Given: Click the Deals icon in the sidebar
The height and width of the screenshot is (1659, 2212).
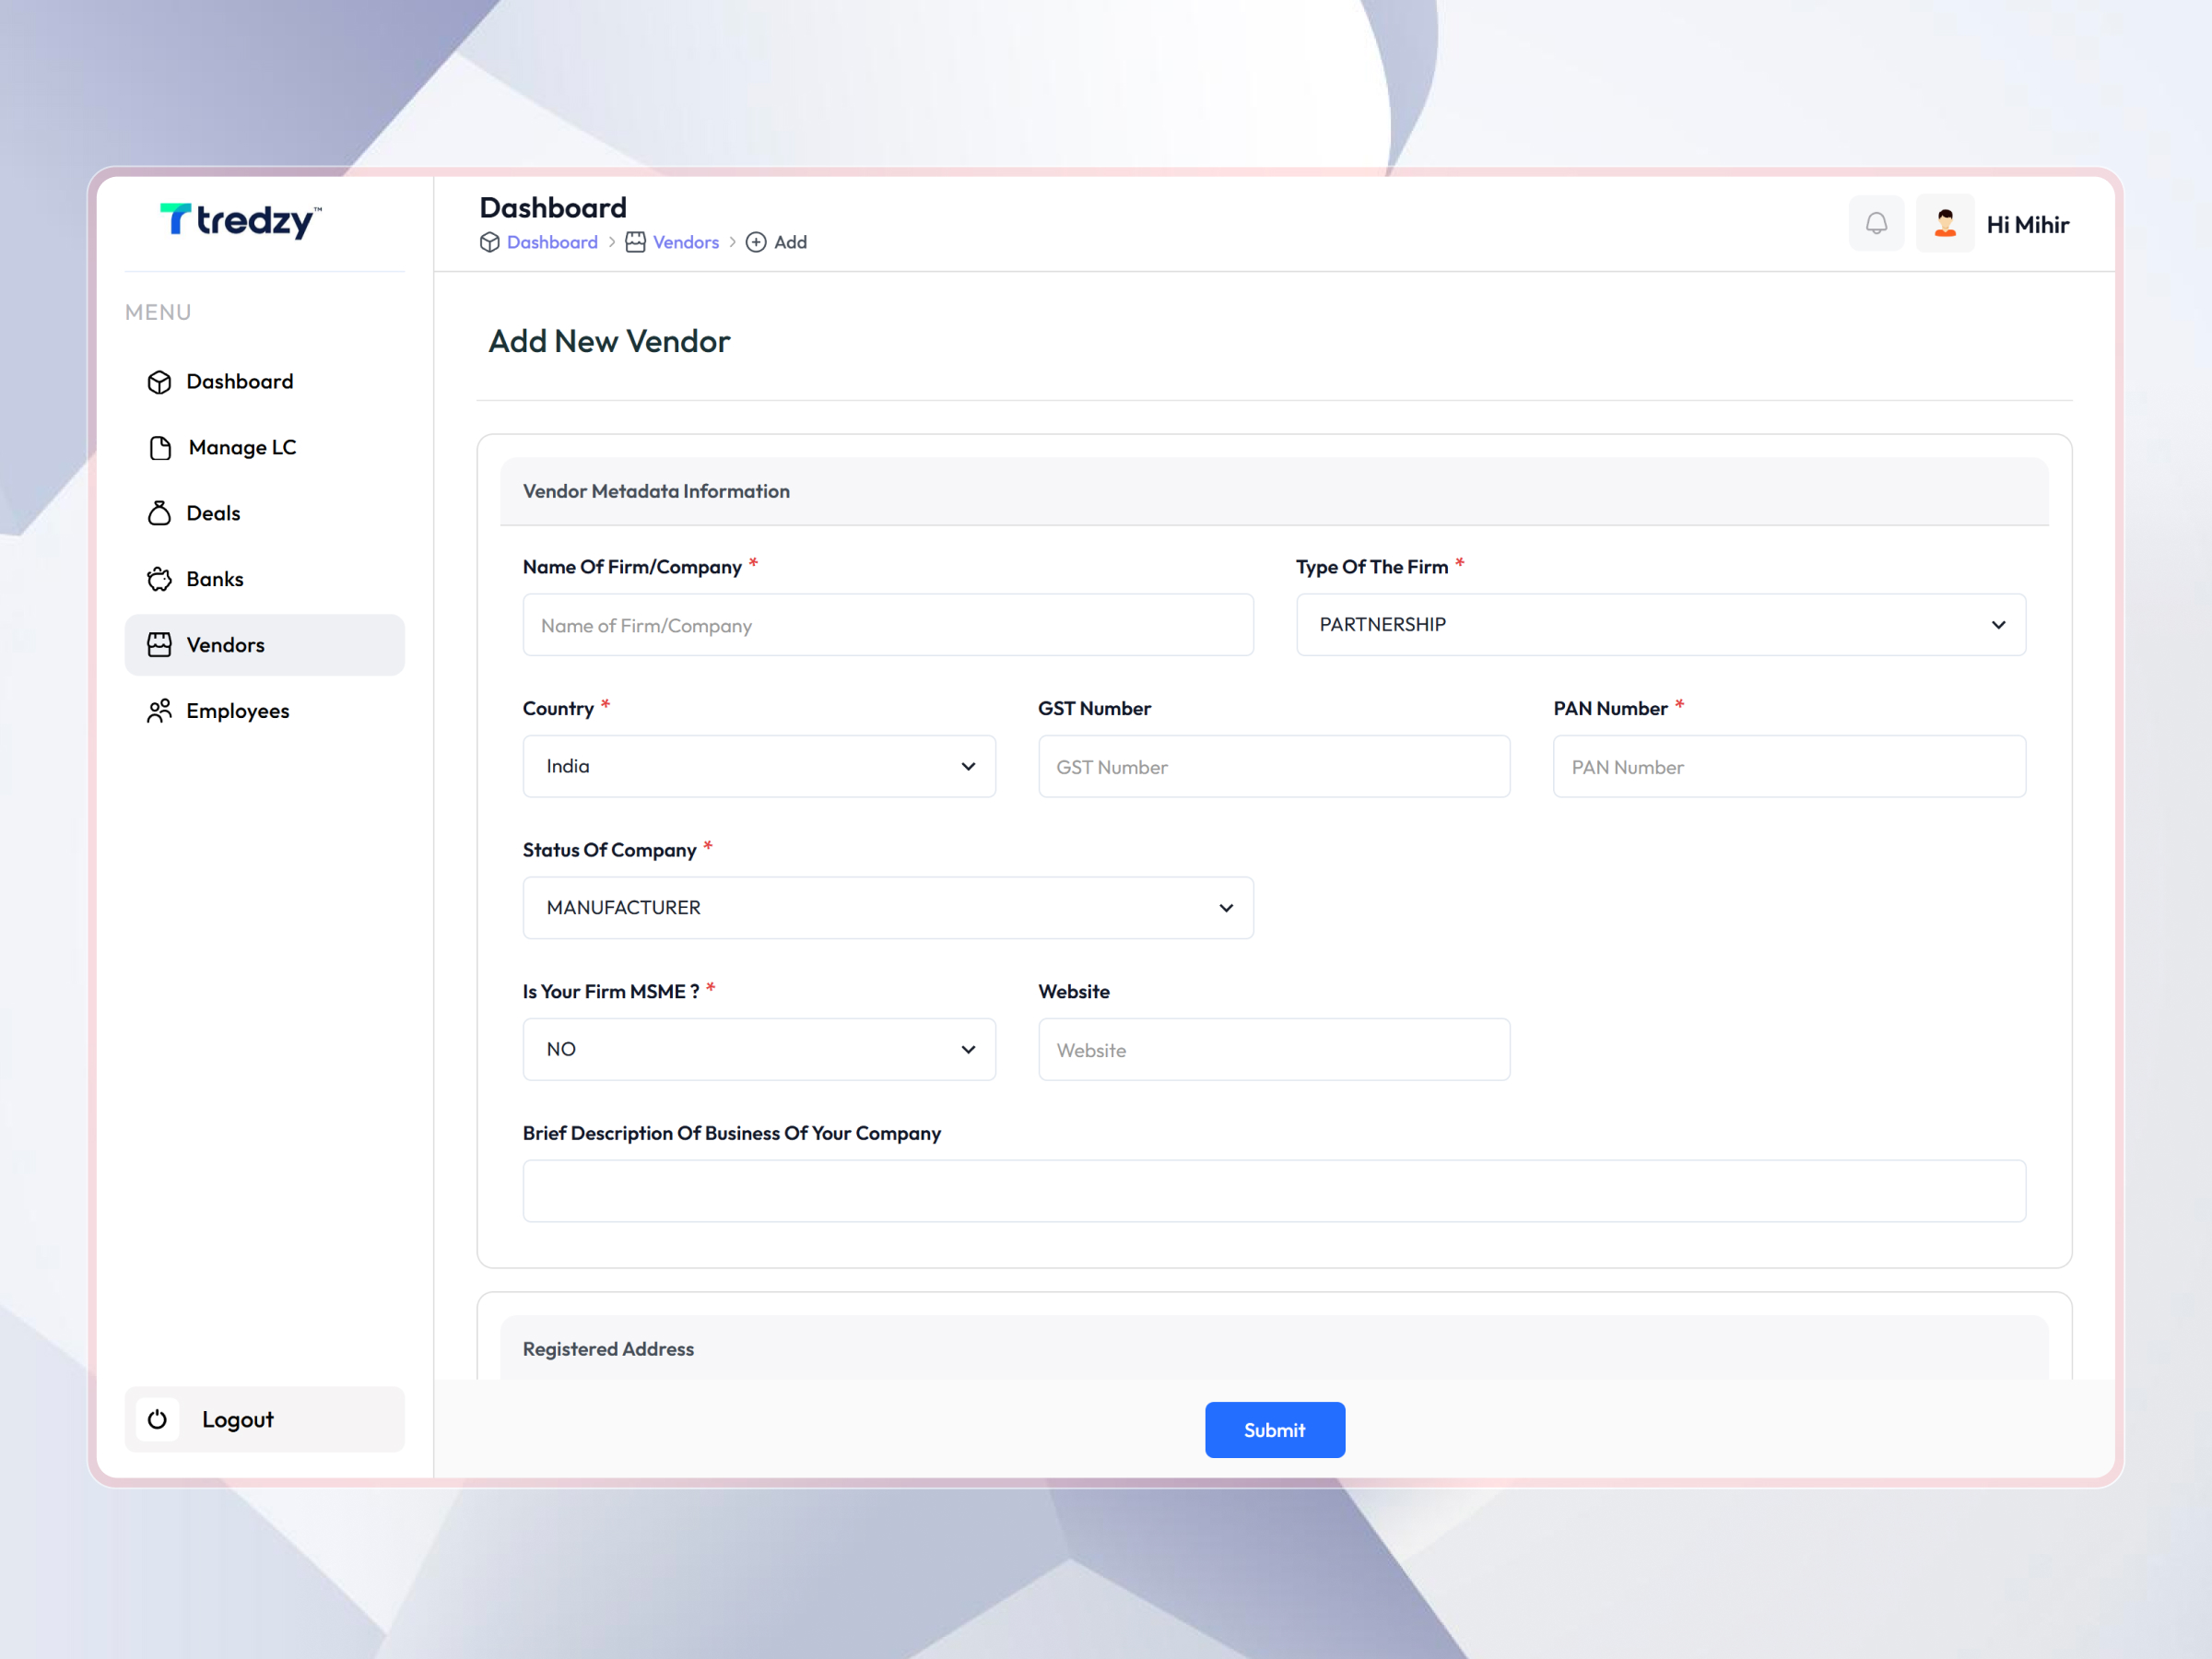Looking at the screenshot, I should pos(160,513).
